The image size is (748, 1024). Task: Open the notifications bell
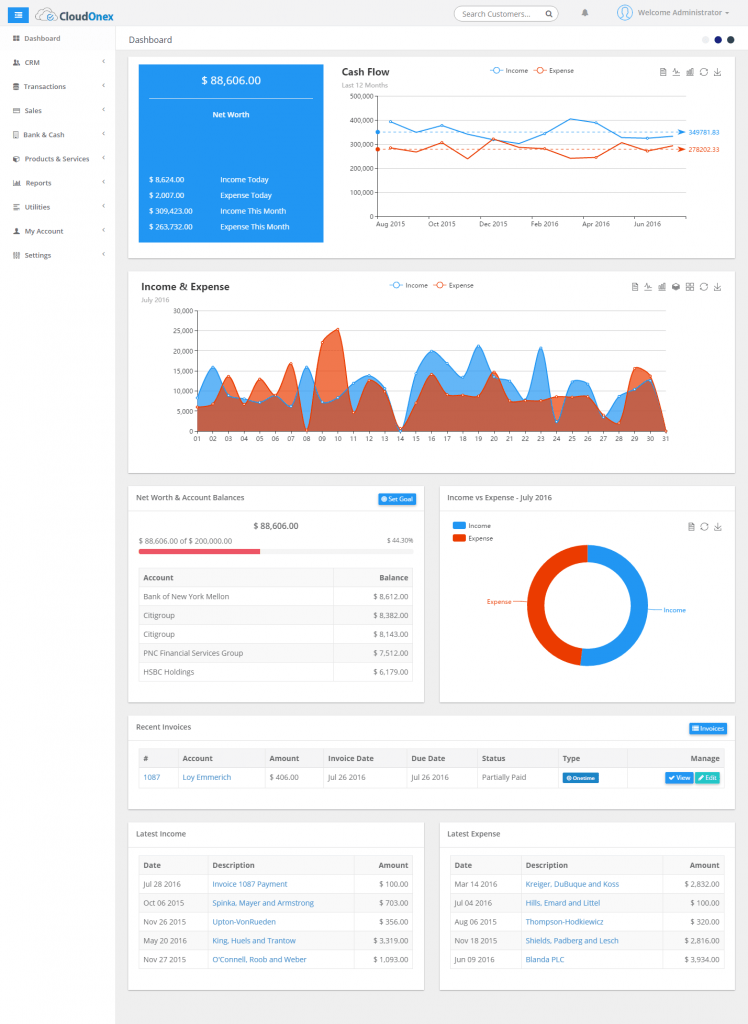coord(585,13)
